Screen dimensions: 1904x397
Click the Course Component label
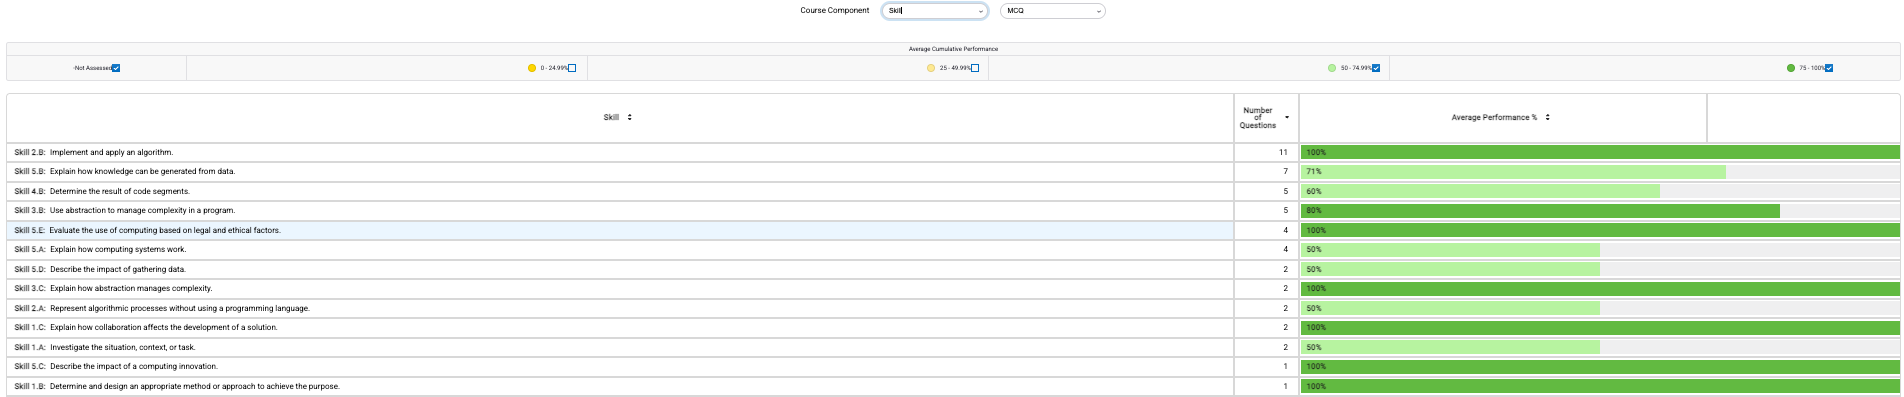tap(835, 11)
